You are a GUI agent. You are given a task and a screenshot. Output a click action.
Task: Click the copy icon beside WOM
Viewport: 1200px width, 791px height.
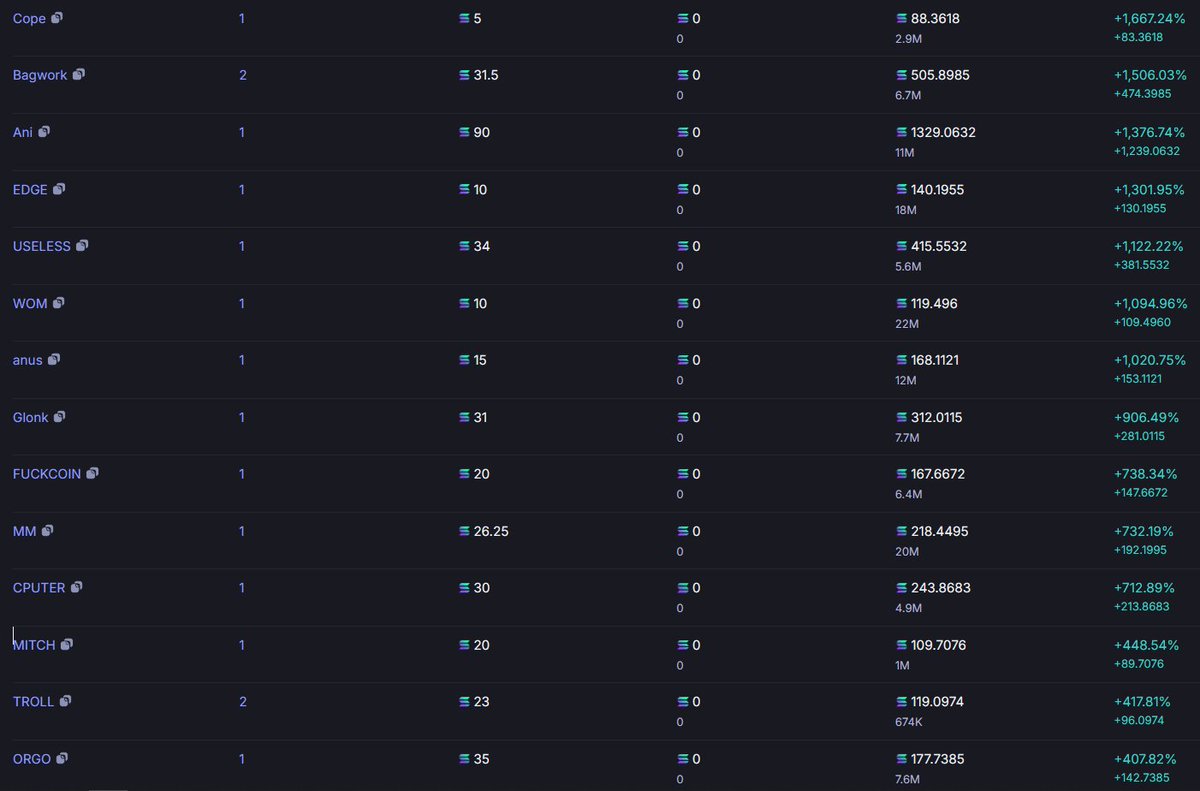tap(59, 302)
